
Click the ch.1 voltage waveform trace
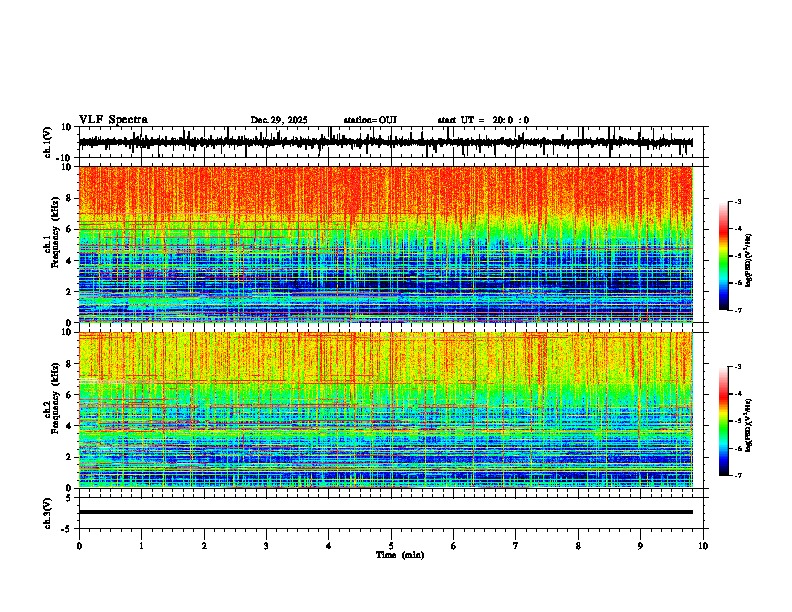(385, 142)
